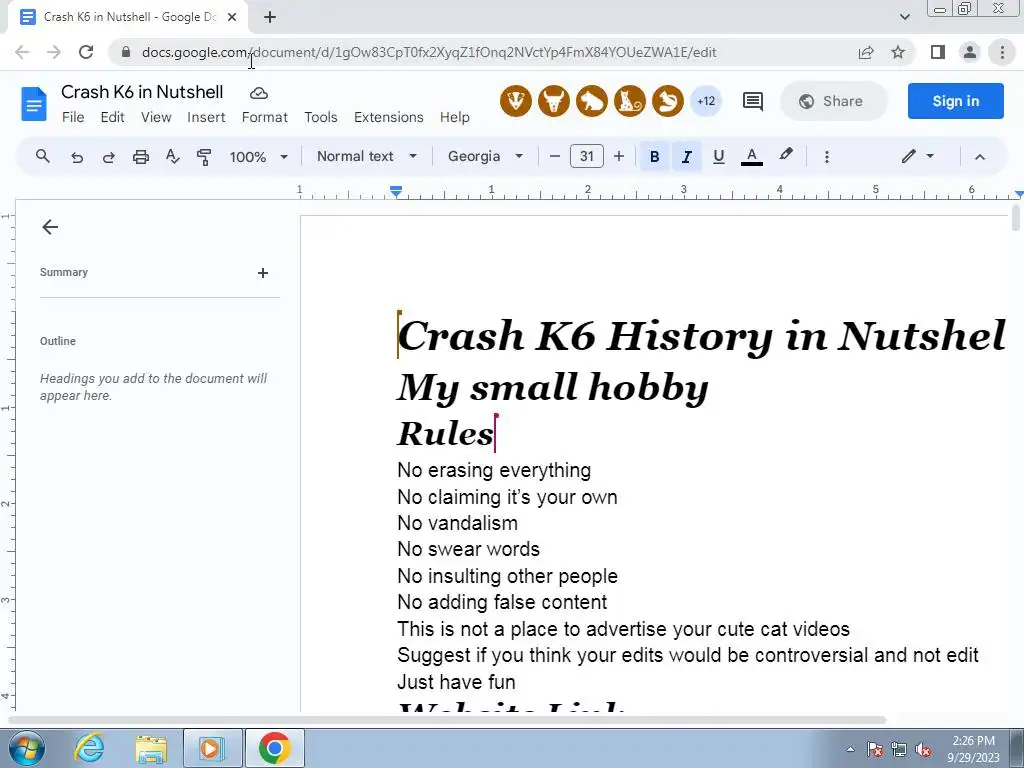Open a new browser tab
Viewport: 1024px width, 768px height.
click(x=270, y=18)
